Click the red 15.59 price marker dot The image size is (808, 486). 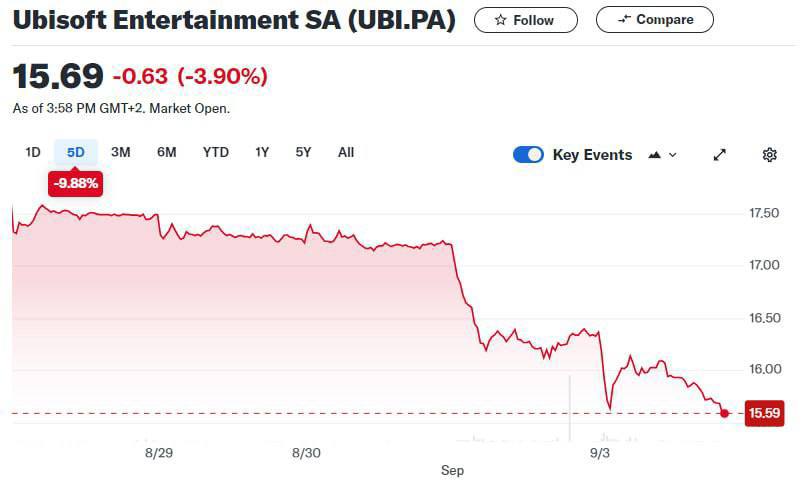click(x=724, y=413)
